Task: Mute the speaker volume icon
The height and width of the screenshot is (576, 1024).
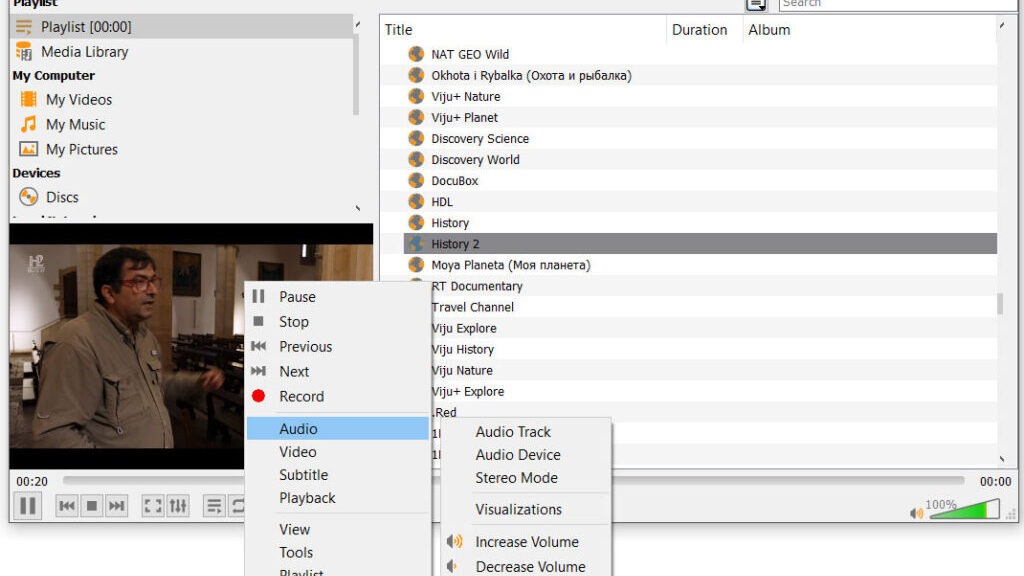Action: 917,513
